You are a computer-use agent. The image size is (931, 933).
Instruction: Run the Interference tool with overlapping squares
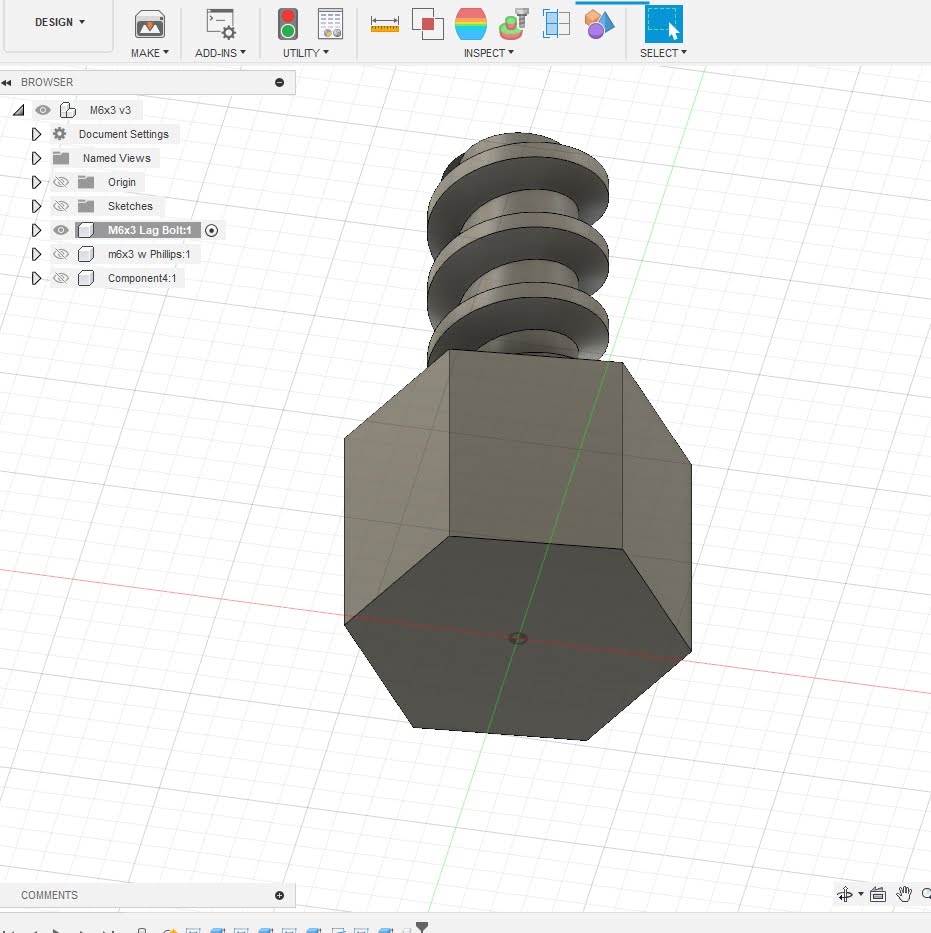coord(428,24)
